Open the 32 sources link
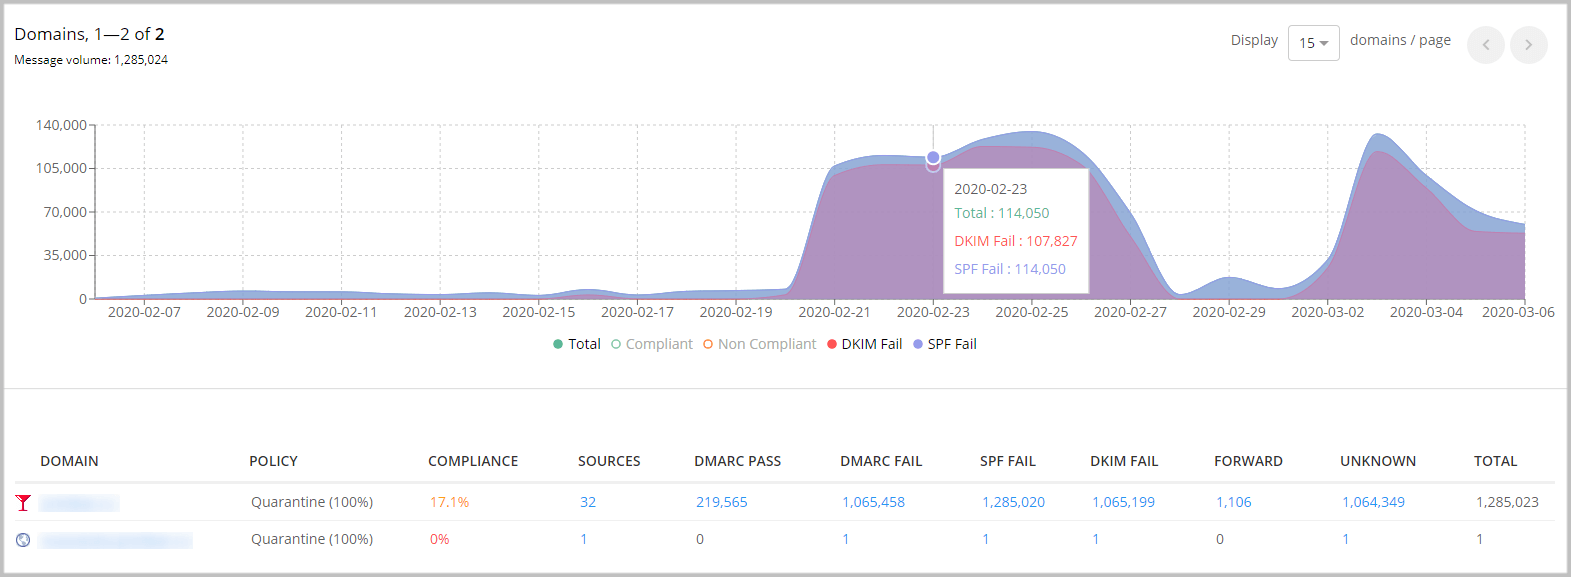The height and width of the screenshot is (577, 1571). pos(588,502)
